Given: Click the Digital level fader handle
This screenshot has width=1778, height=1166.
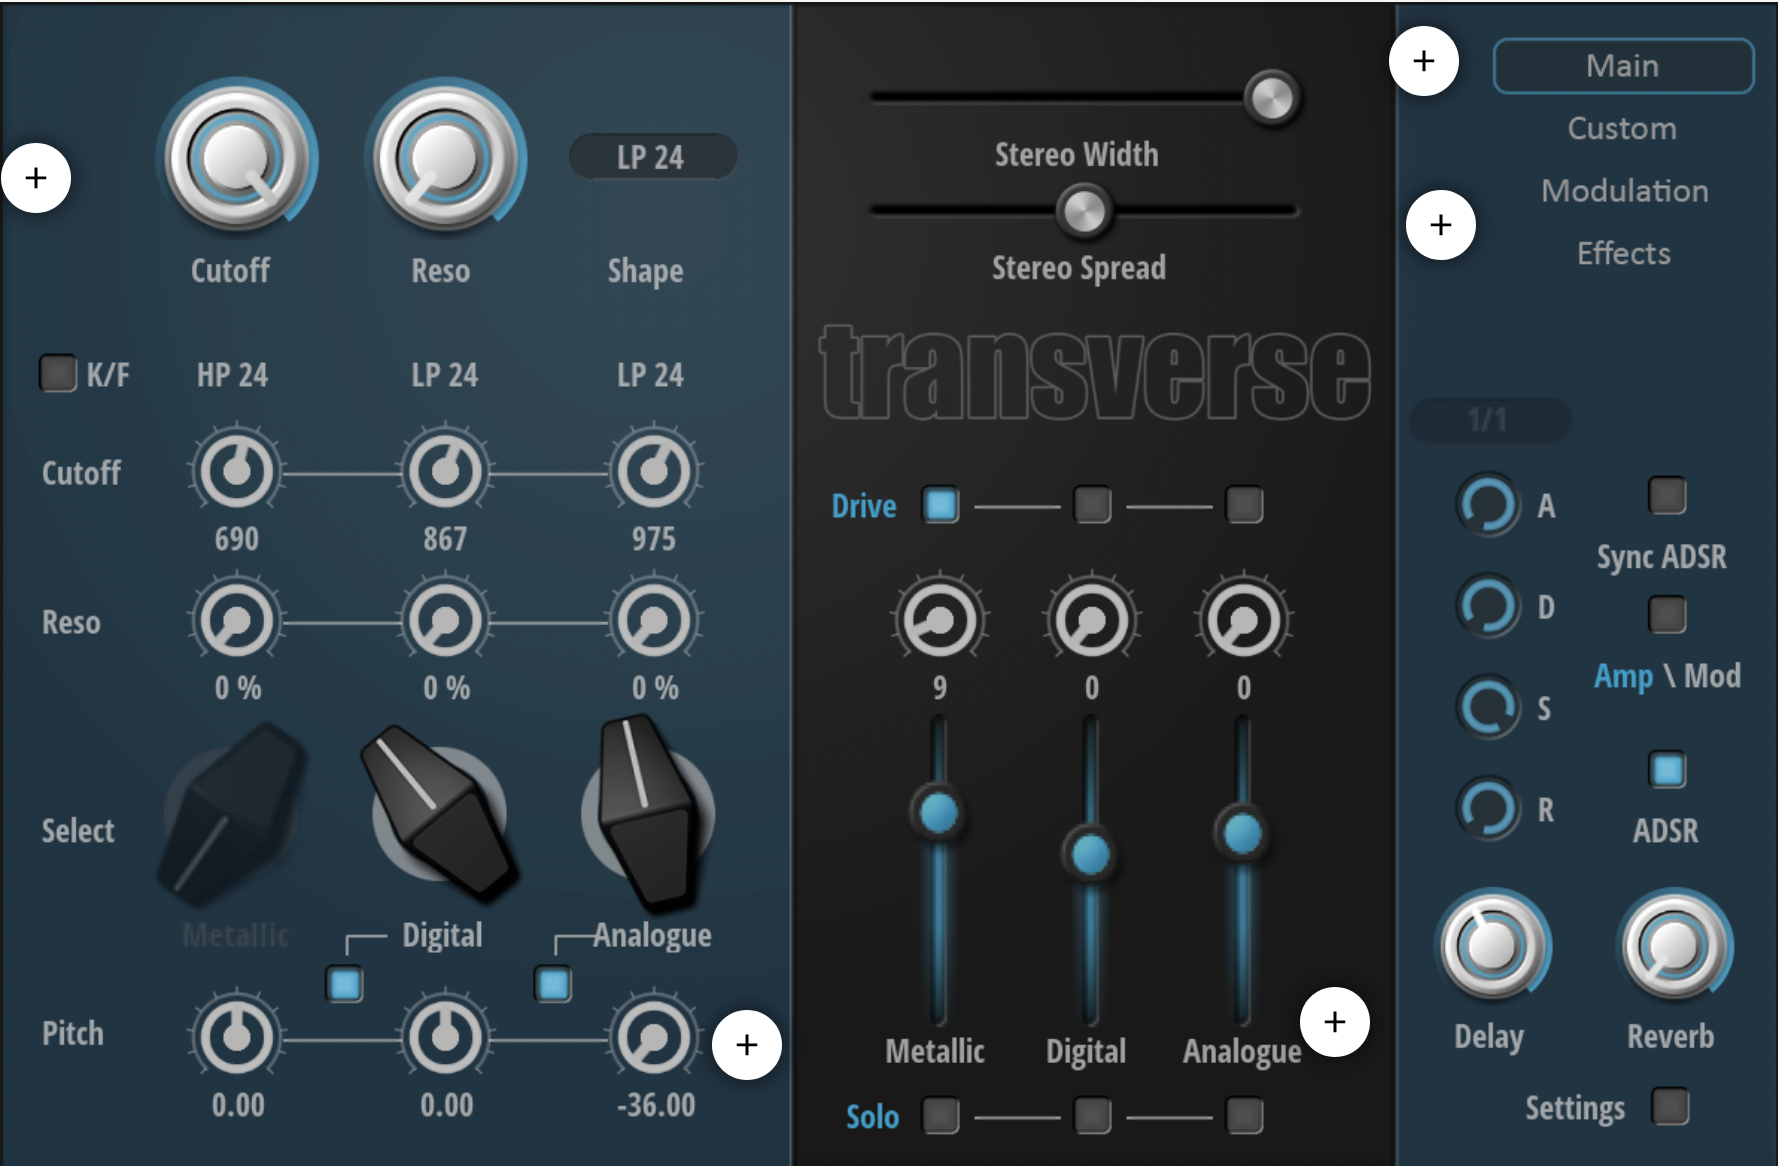Looking at the screenshot, I should (1090, 854).
